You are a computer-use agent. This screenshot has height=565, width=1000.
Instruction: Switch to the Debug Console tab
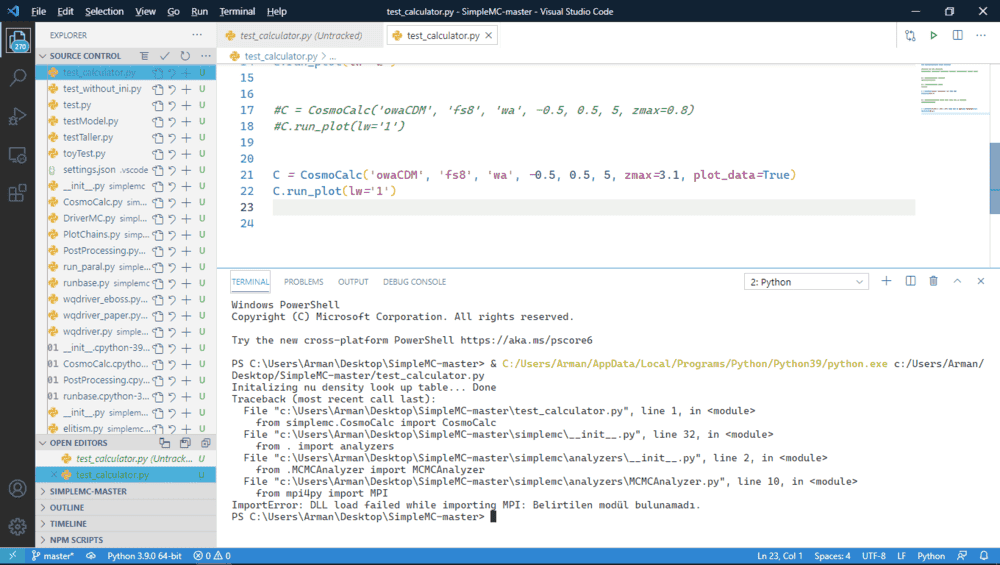(x=414, y=282)
